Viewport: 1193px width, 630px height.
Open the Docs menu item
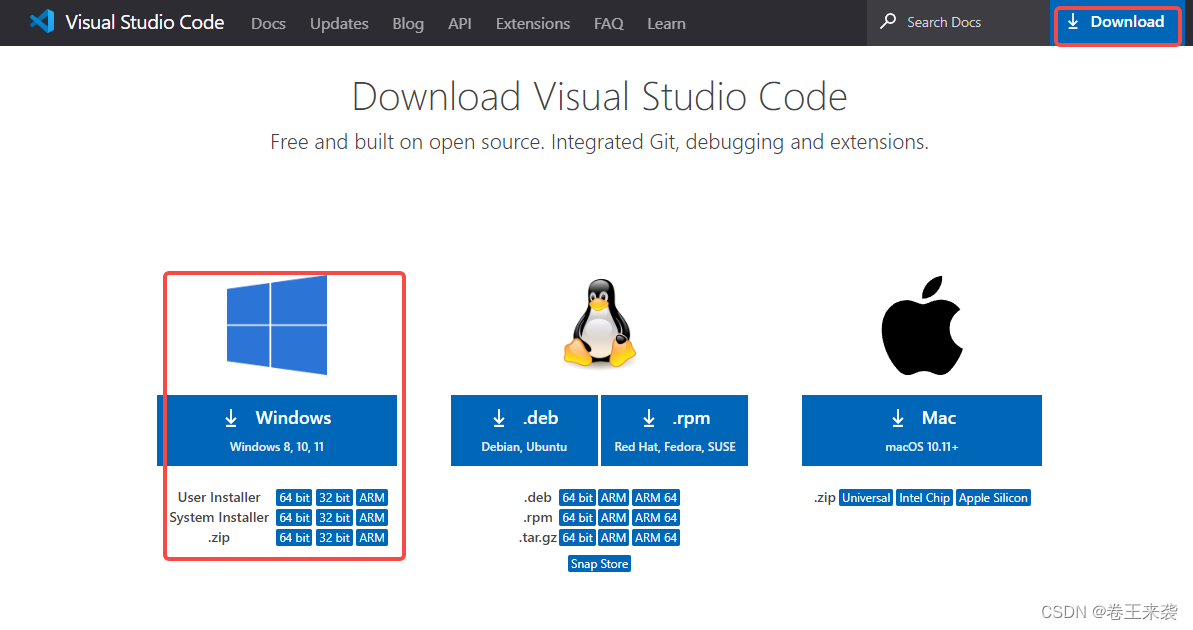coord(269,24)
